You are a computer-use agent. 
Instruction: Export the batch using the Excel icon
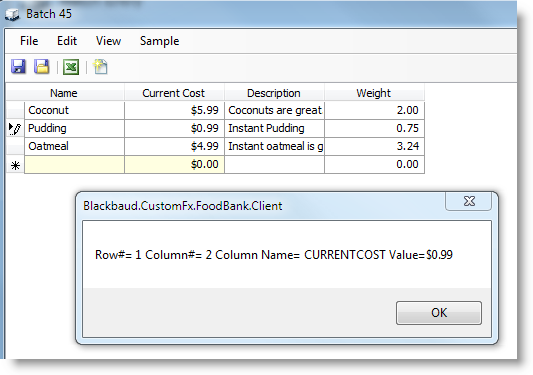(71, 67)
